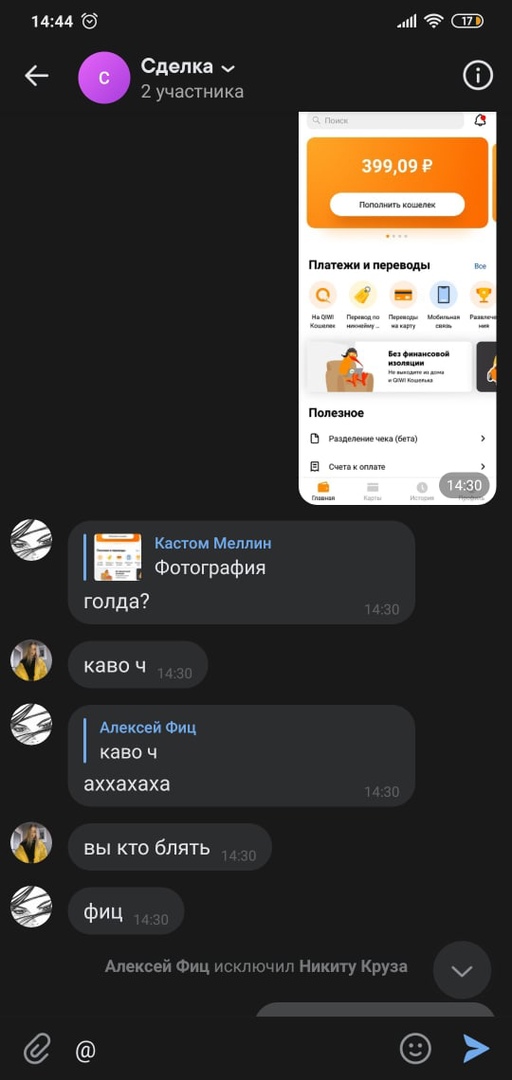
Task: Expand the Сделка chat title dropdown chevron
Action: (228, 68)
